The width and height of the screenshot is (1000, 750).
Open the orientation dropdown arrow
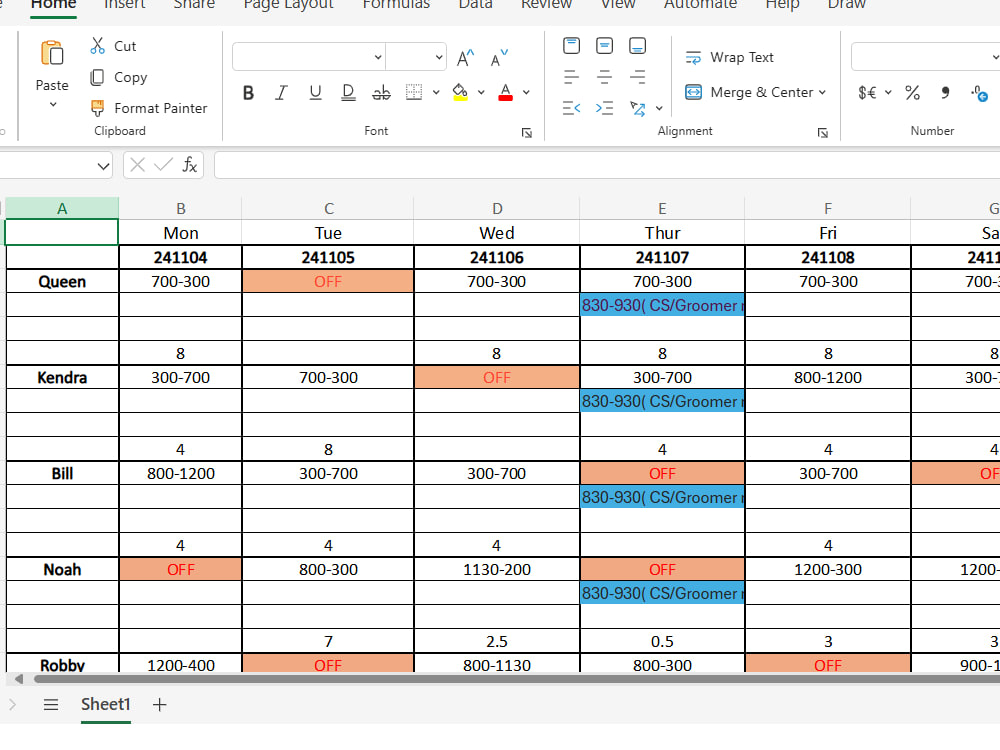659,108
